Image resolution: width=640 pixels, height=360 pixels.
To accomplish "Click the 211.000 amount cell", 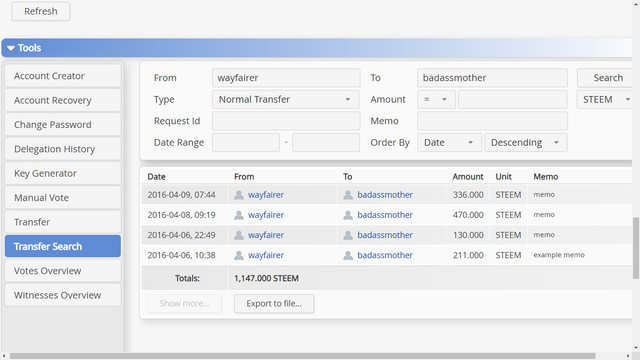I will click(468, 256).
